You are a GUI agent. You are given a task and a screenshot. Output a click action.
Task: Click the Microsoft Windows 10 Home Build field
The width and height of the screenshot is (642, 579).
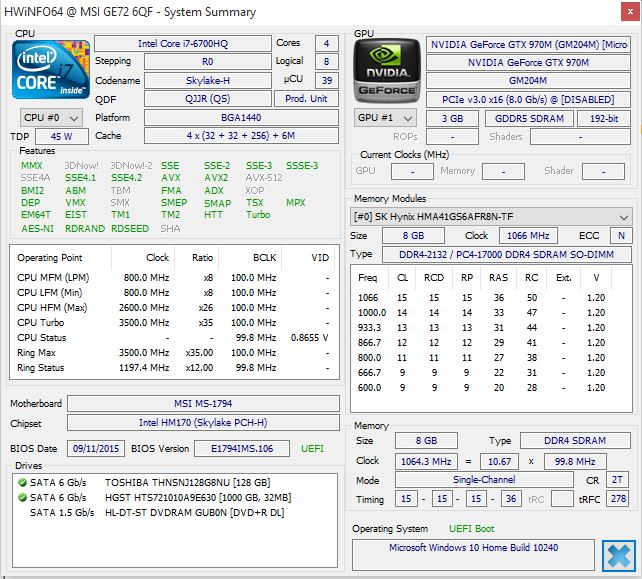point(473,554)
